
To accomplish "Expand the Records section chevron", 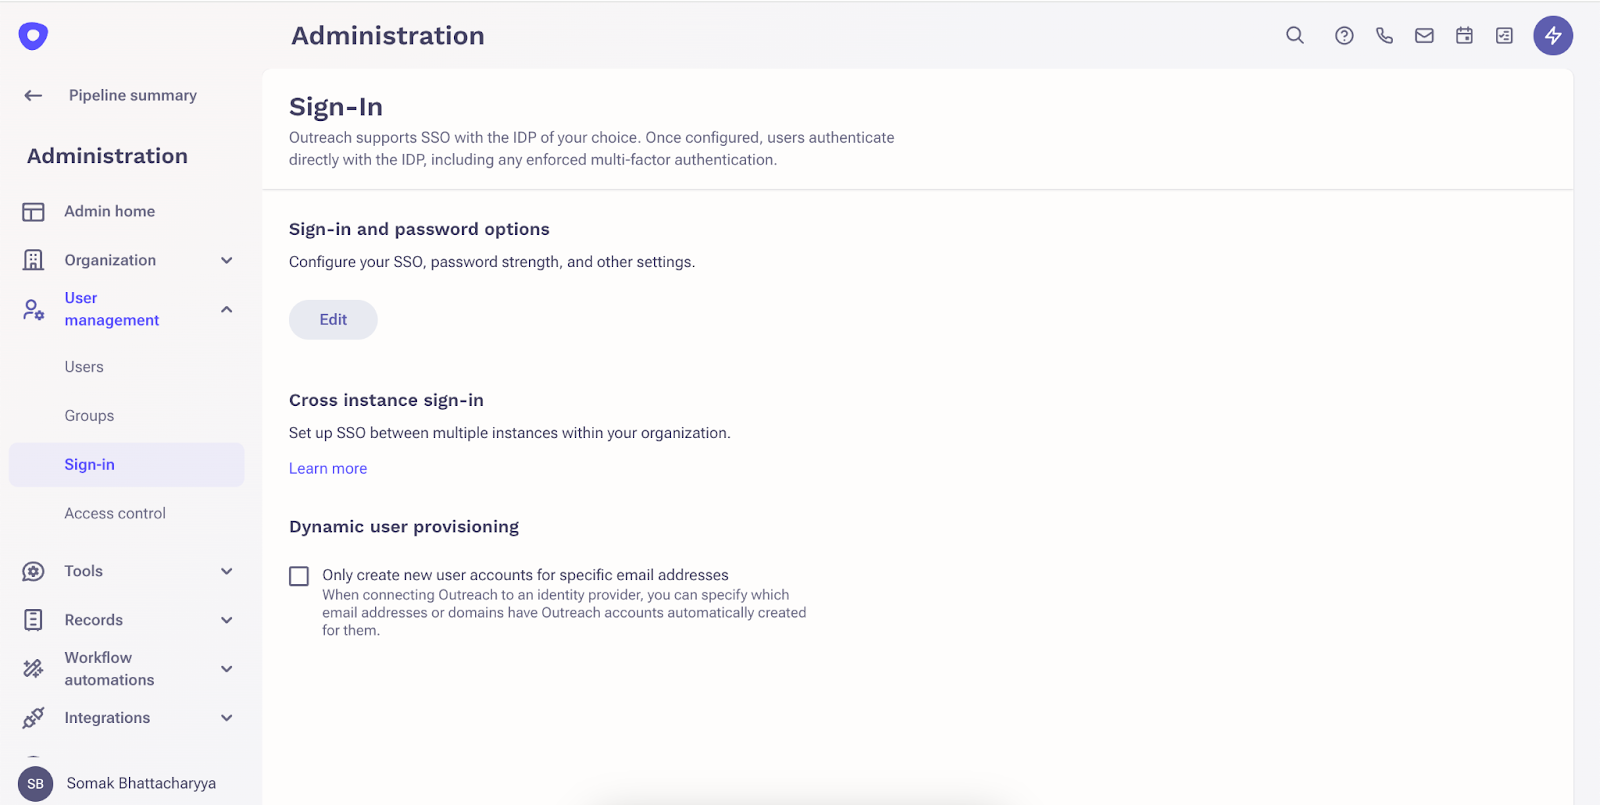I will tap(227, 620).
